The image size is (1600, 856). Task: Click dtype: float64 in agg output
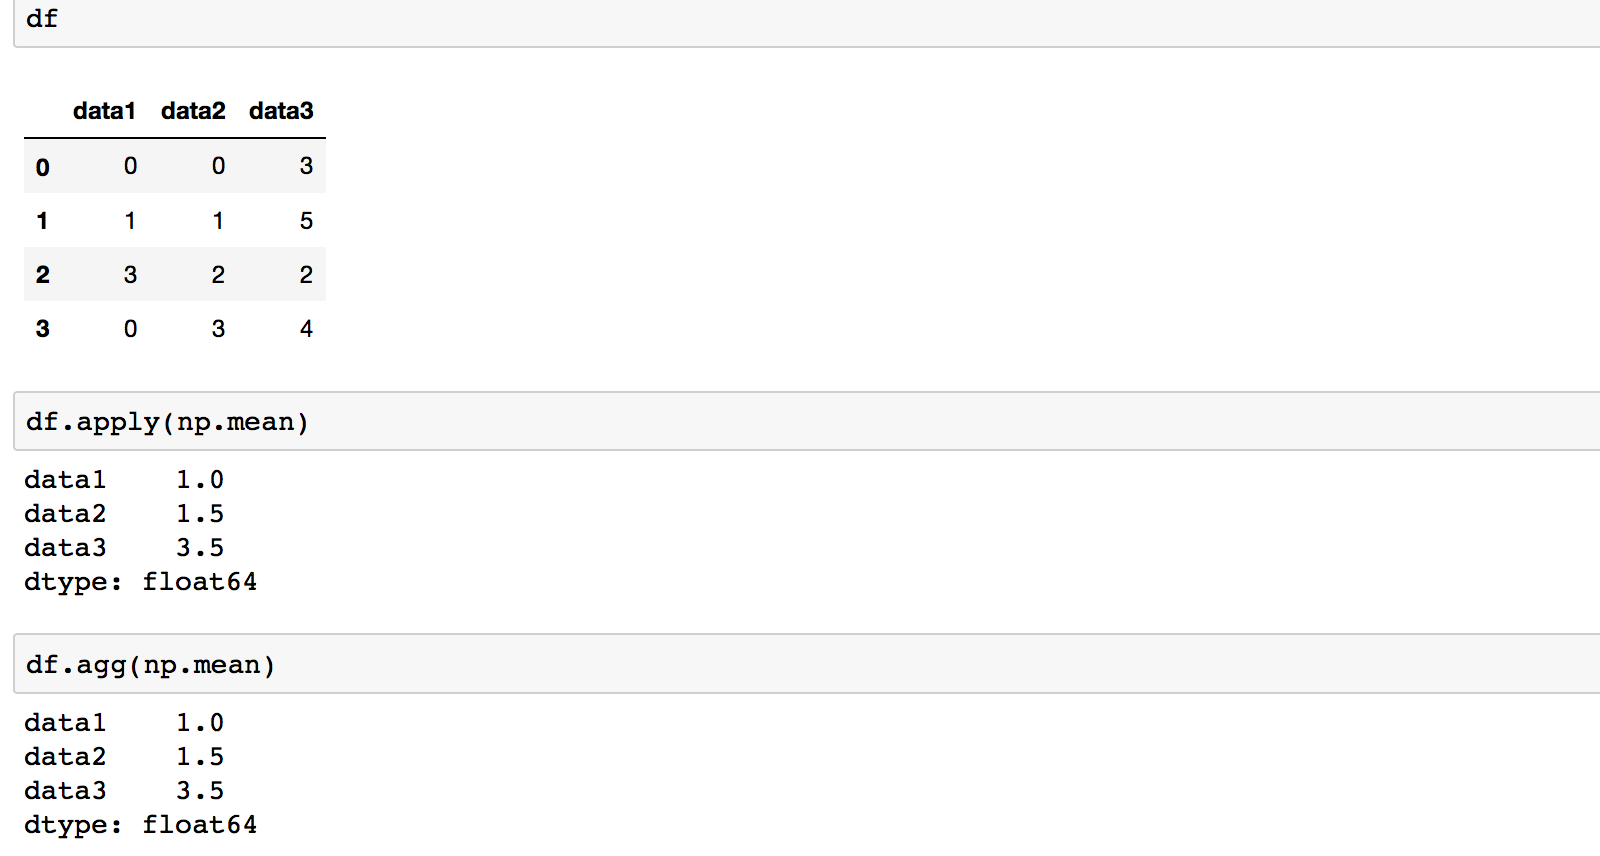point(140,825)
